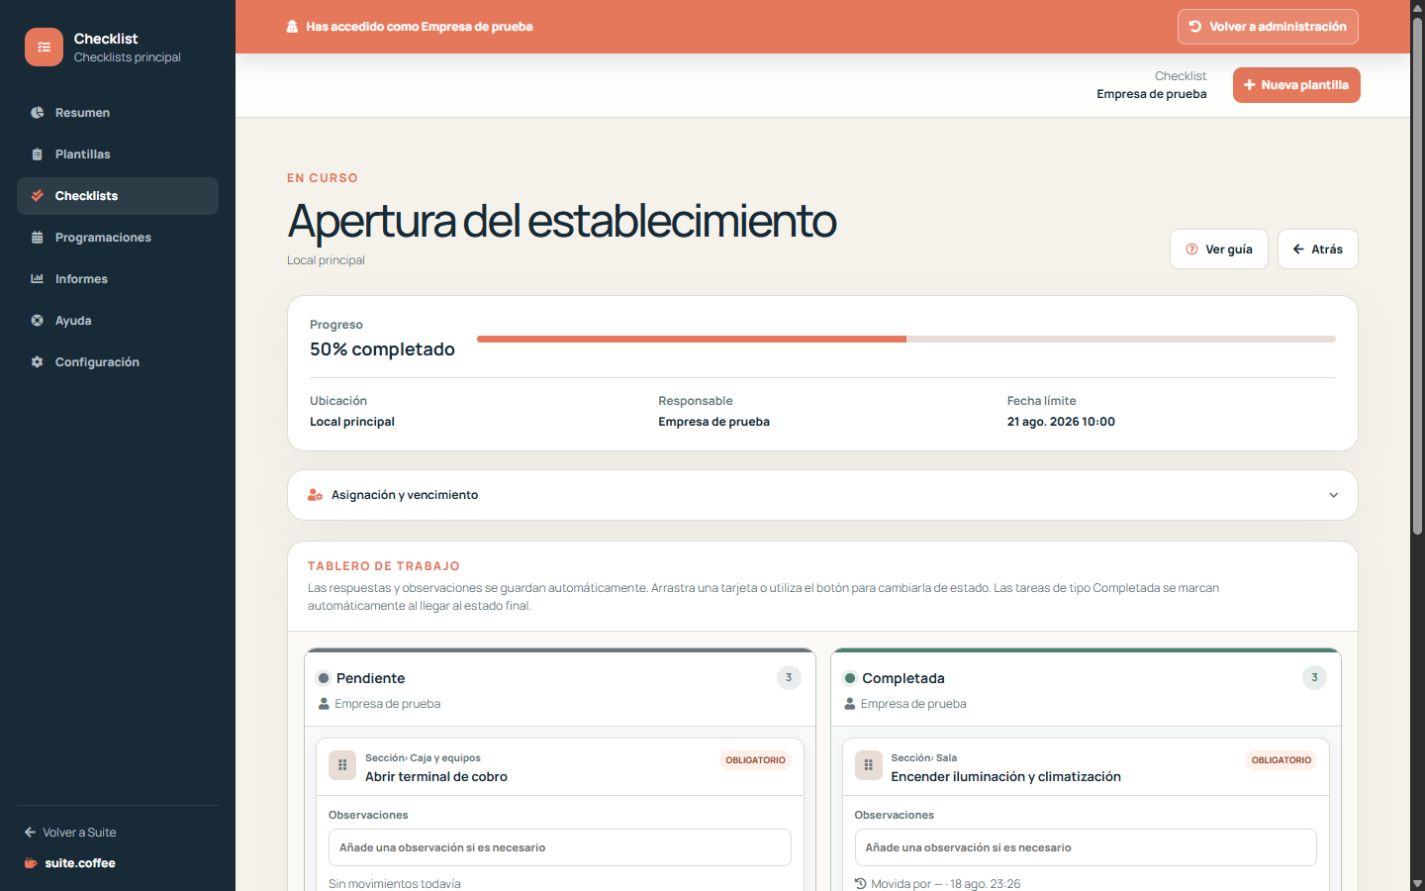Image resolution: width=1425 pixels, height=891 pixels.
Task: Click the Informes chart icon
Action: point(37,279)
